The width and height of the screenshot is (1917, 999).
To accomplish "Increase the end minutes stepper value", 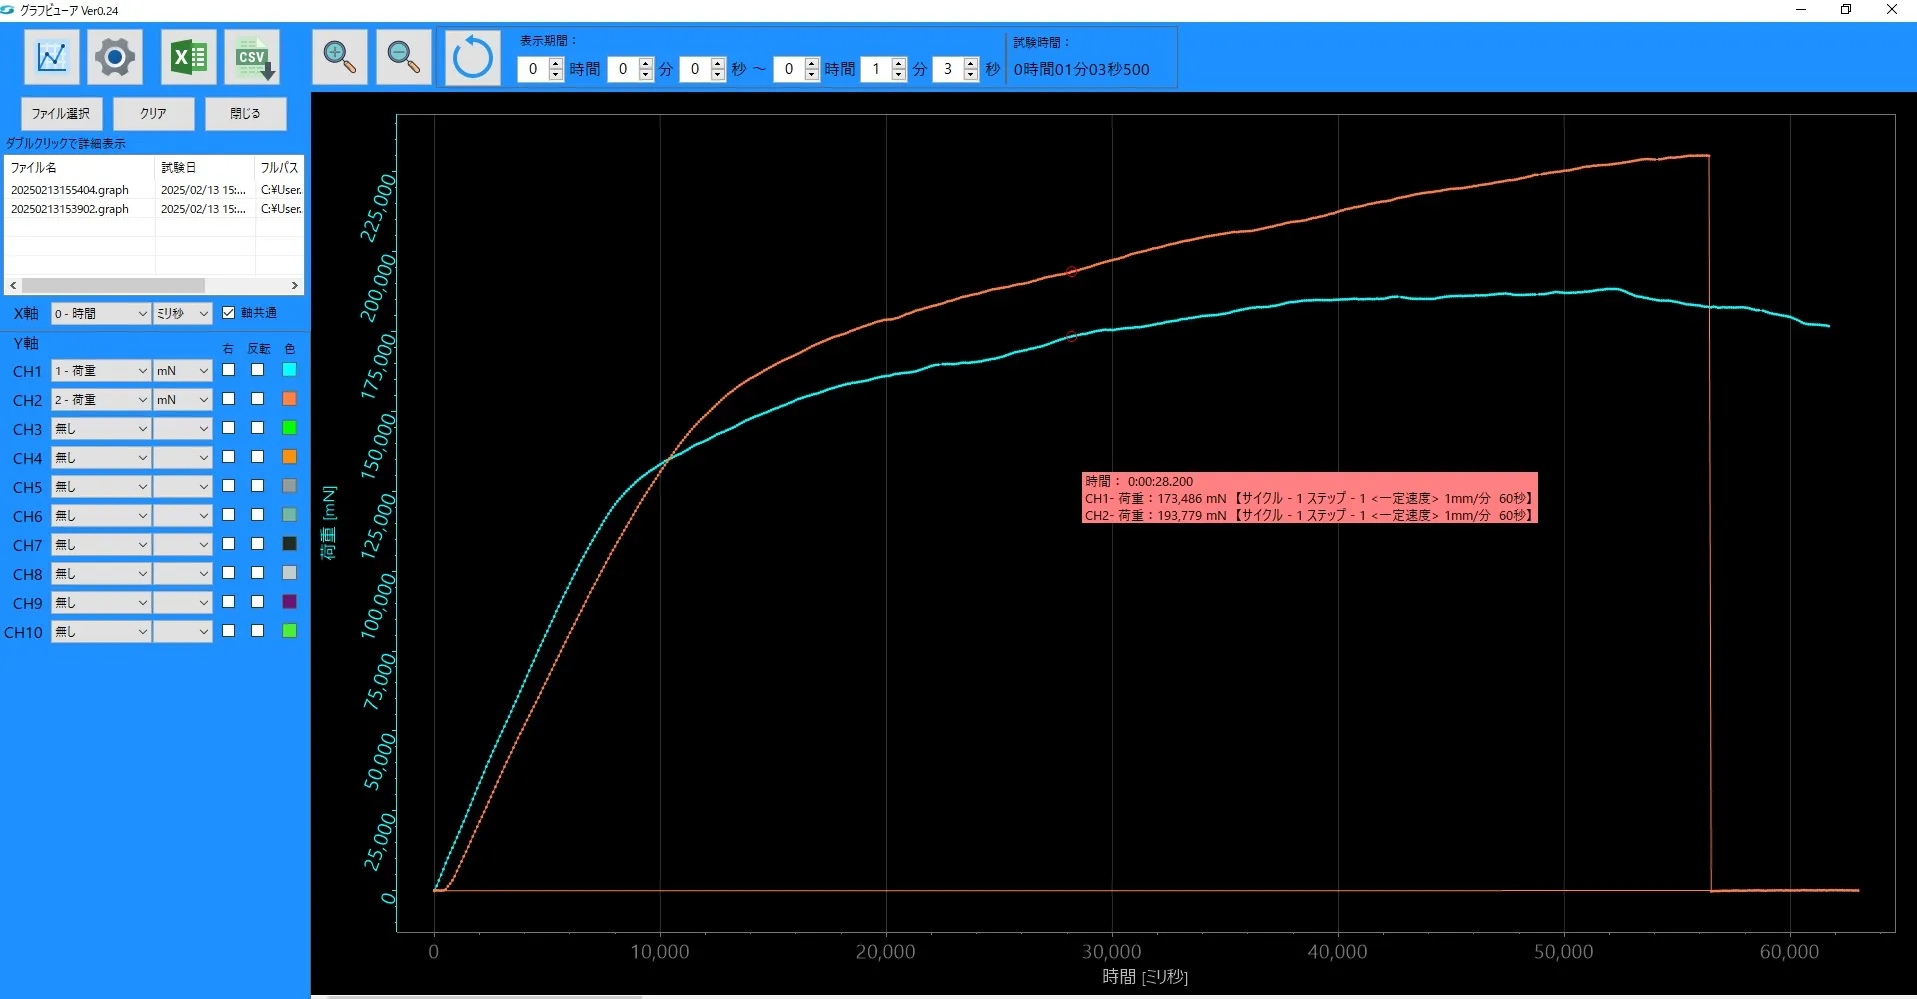I will pos(898,63).
